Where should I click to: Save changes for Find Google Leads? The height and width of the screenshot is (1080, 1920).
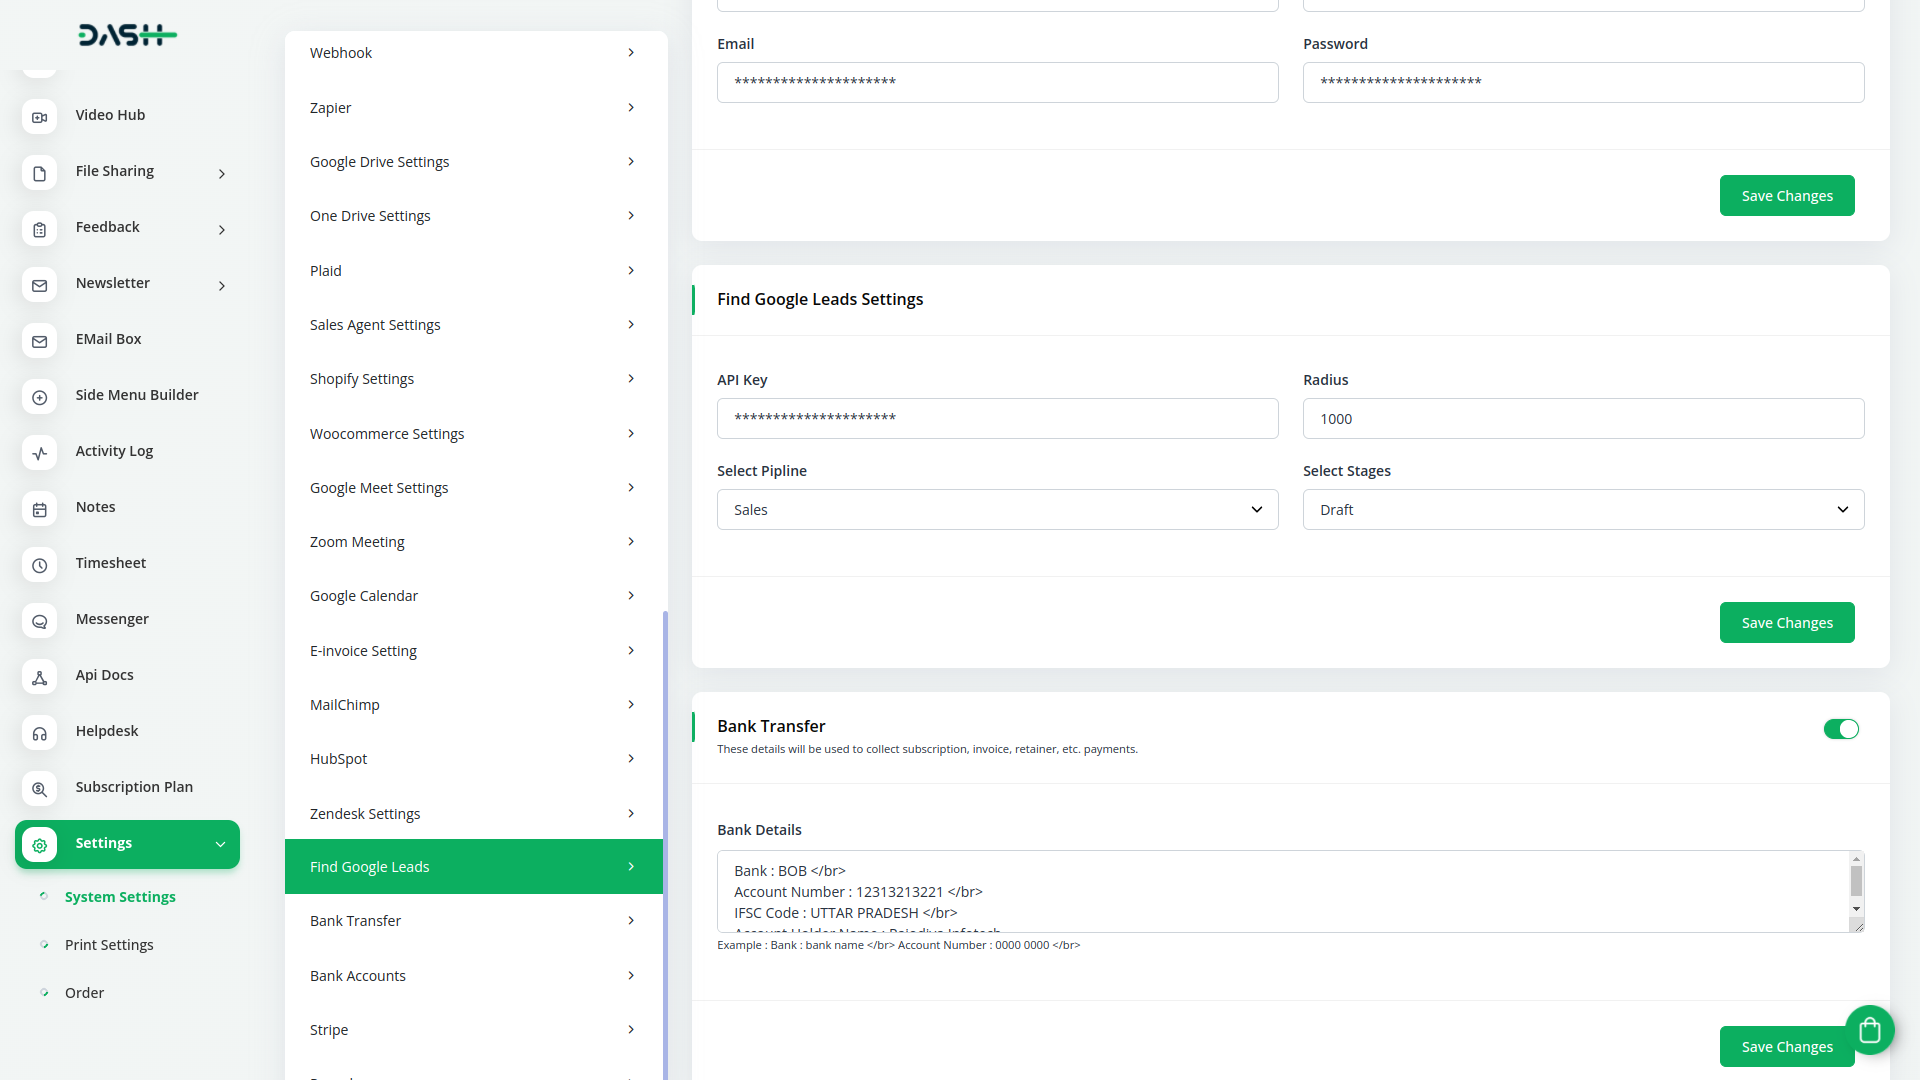(x=1786, y=622)
